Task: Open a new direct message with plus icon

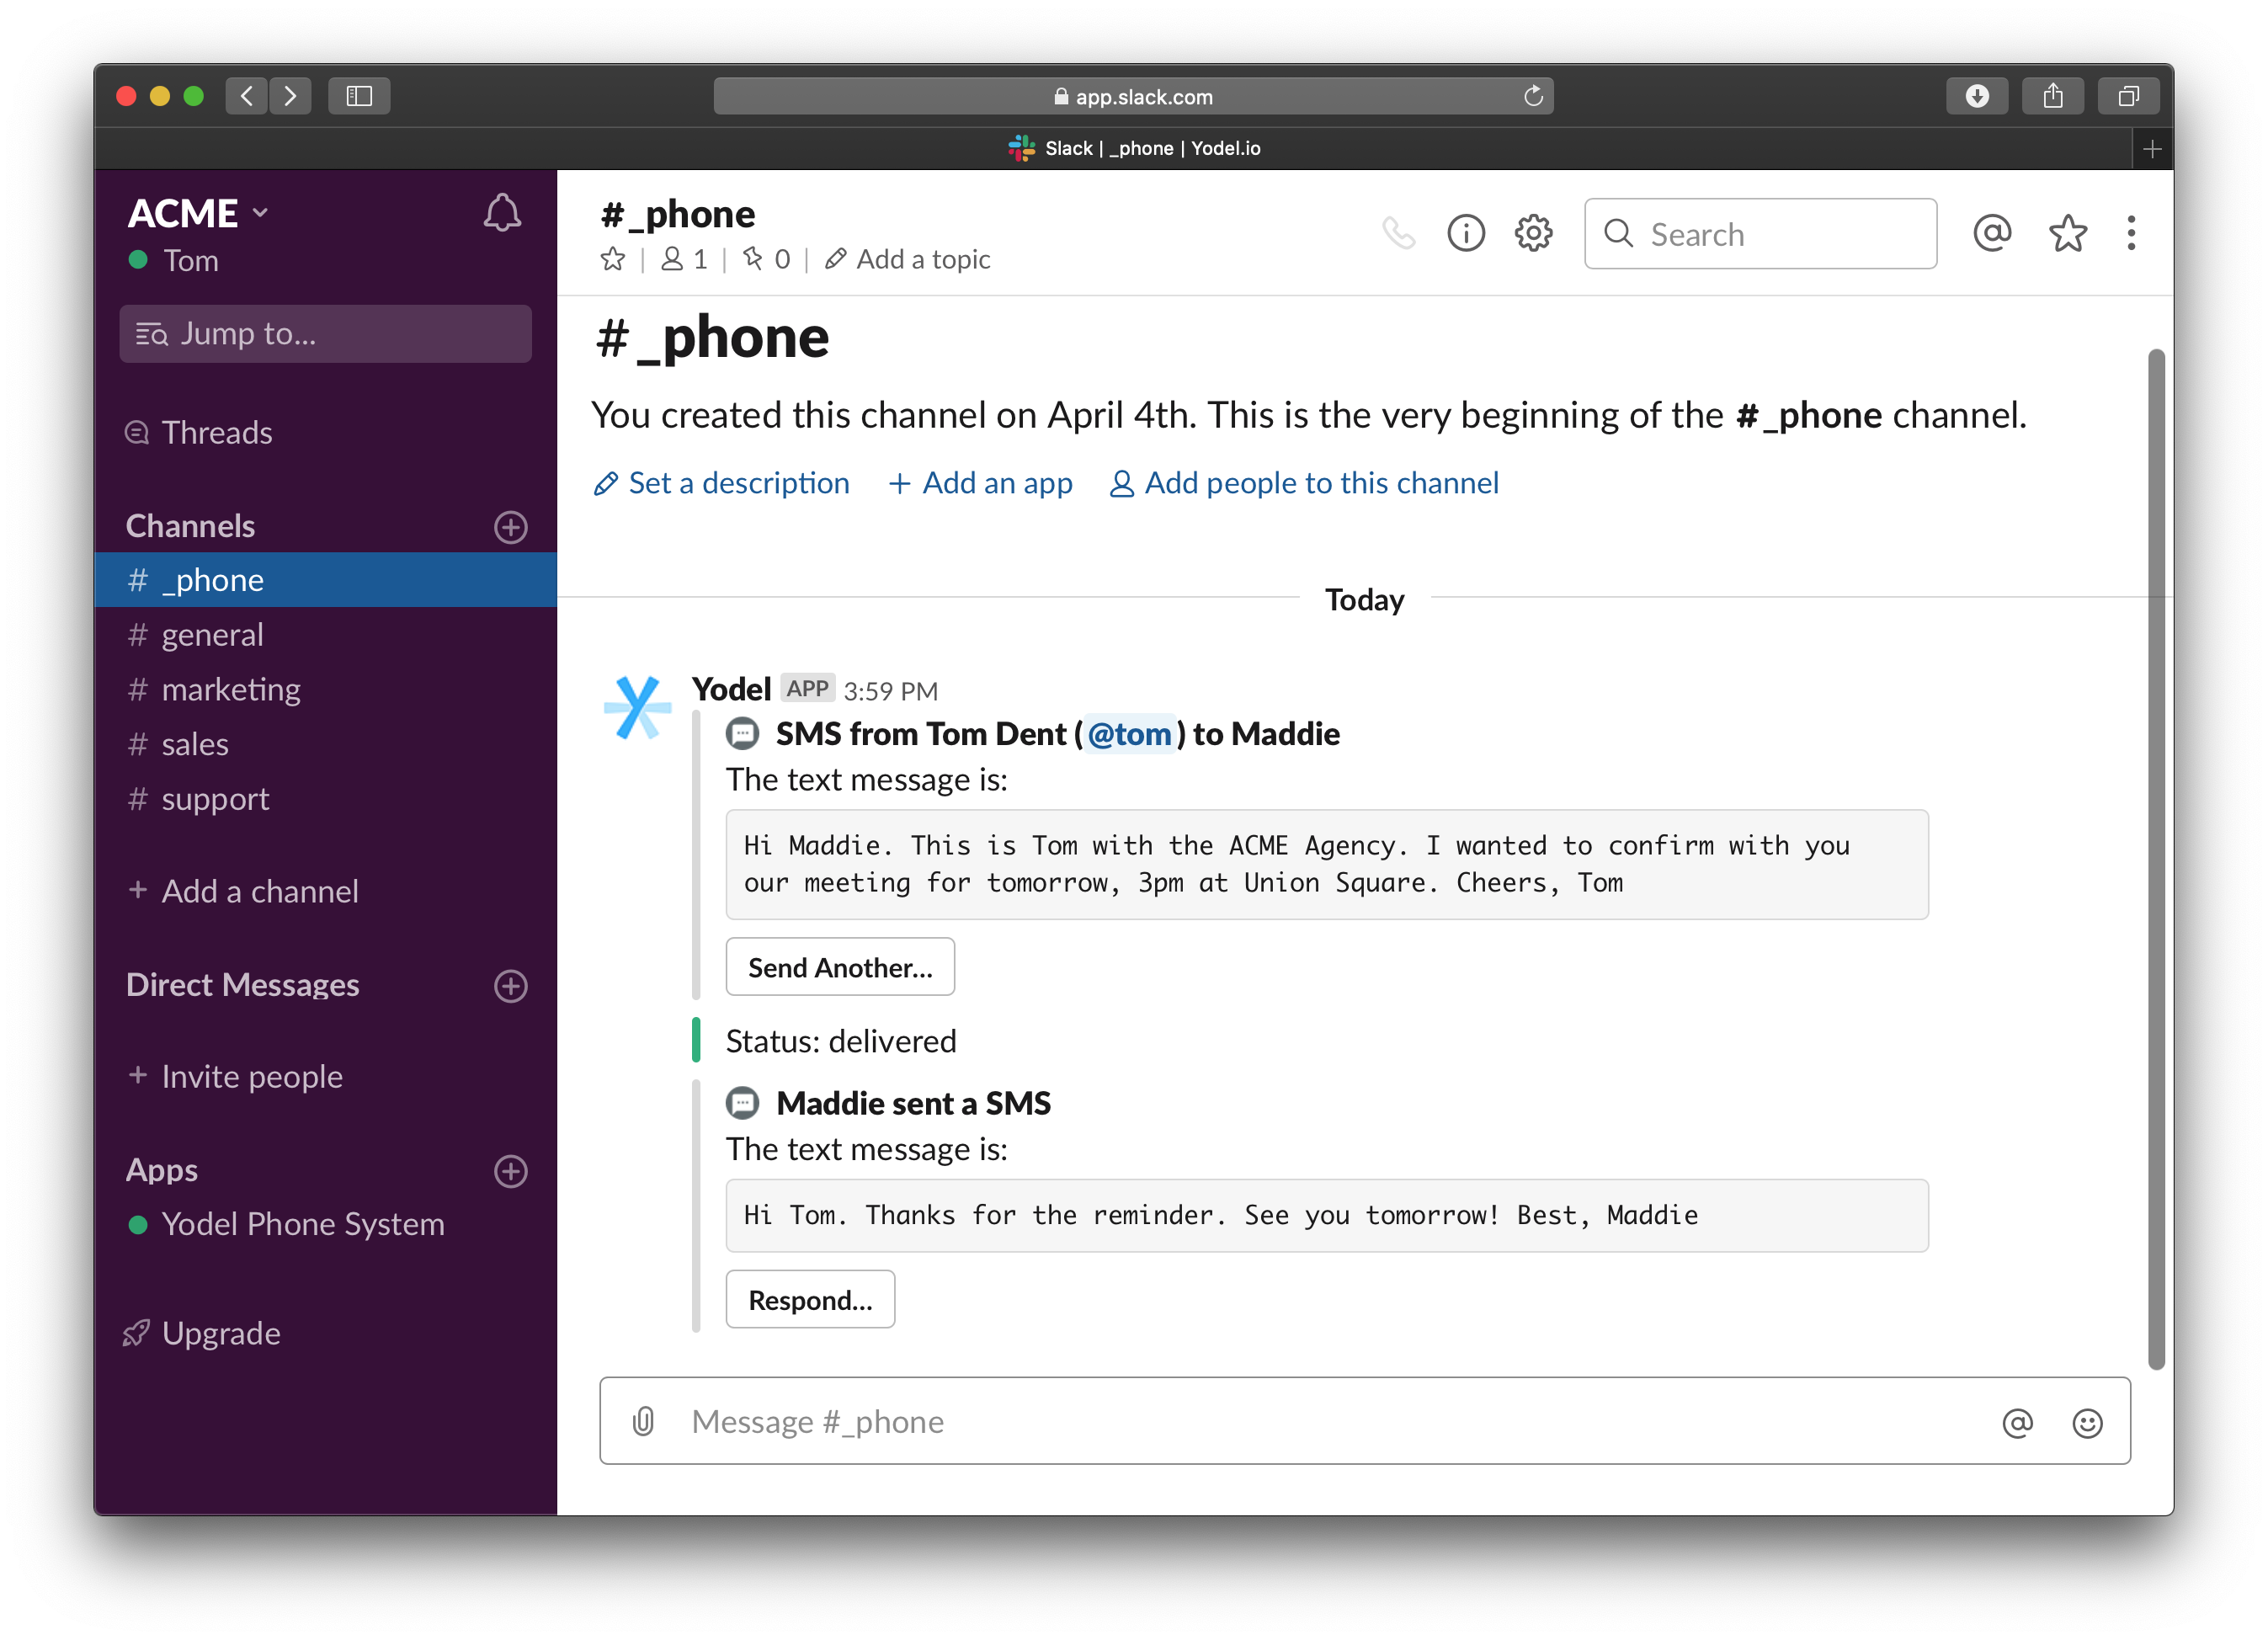Action: click(510, 986)
